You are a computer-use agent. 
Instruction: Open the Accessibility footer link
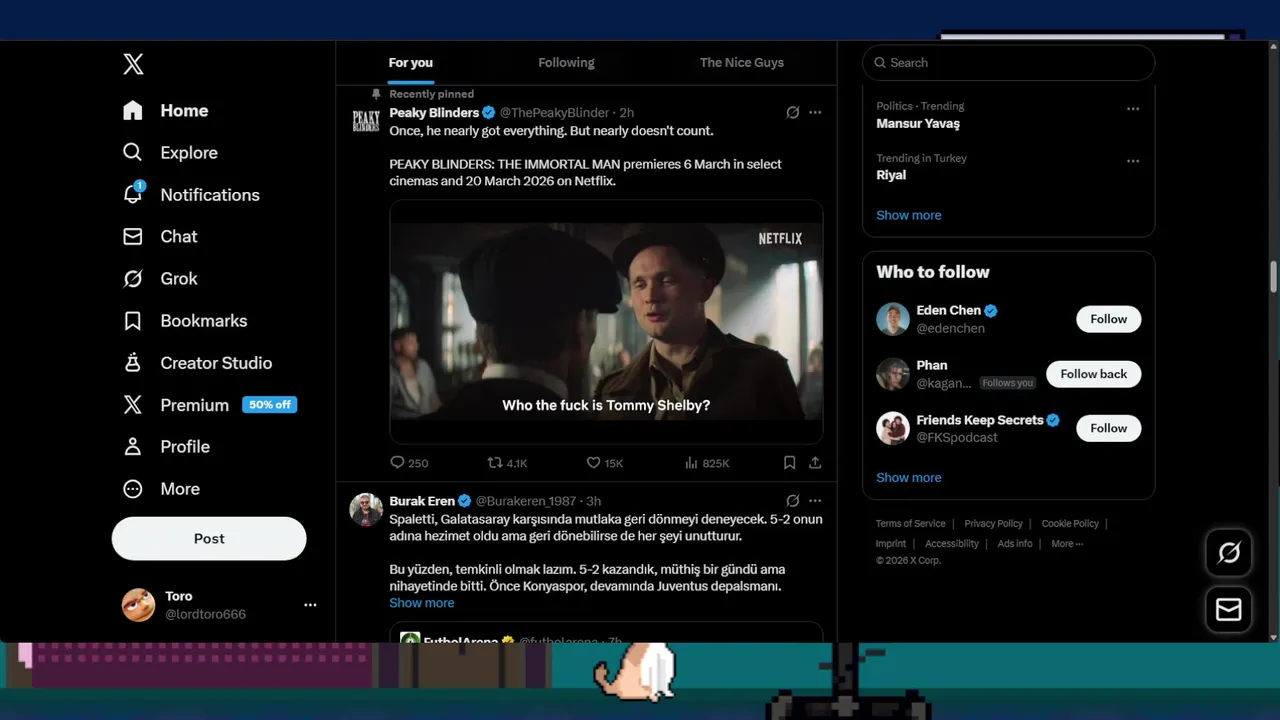point(952,544)
